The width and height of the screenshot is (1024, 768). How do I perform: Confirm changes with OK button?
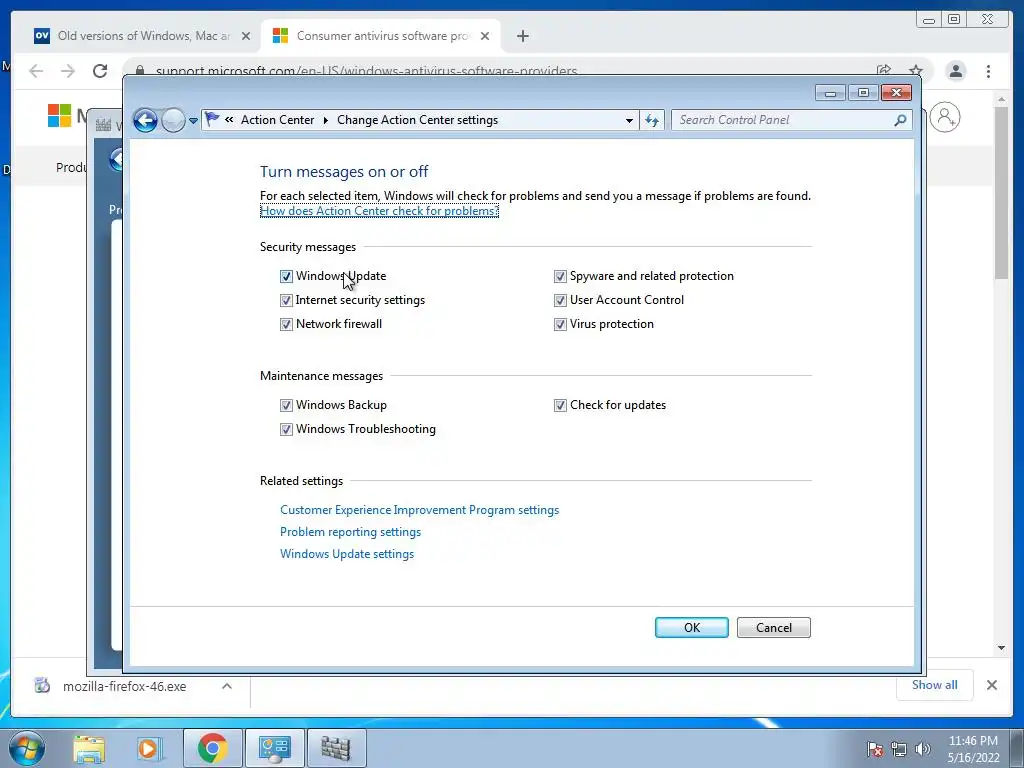692,628
